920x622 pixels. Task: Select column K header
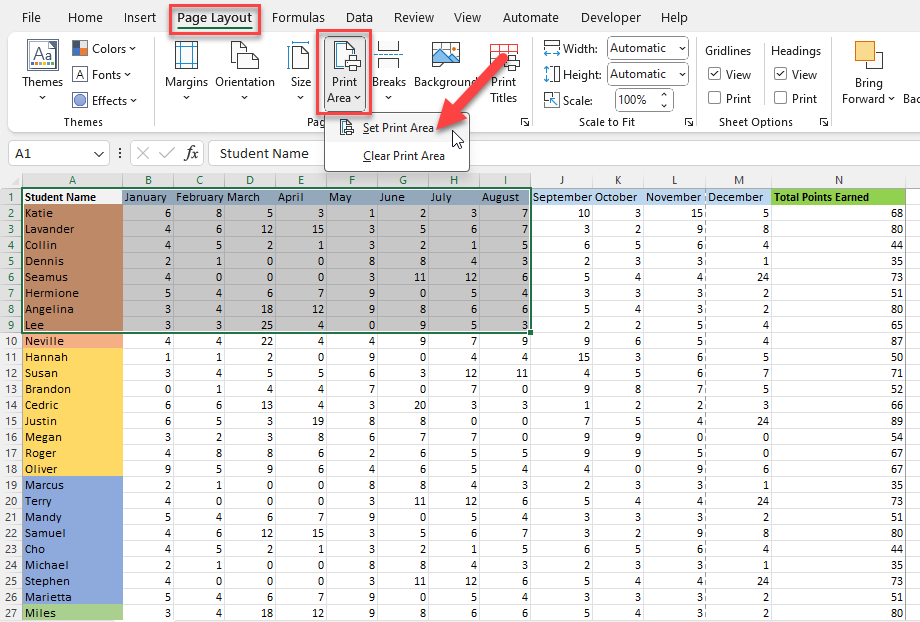(618, 180)
